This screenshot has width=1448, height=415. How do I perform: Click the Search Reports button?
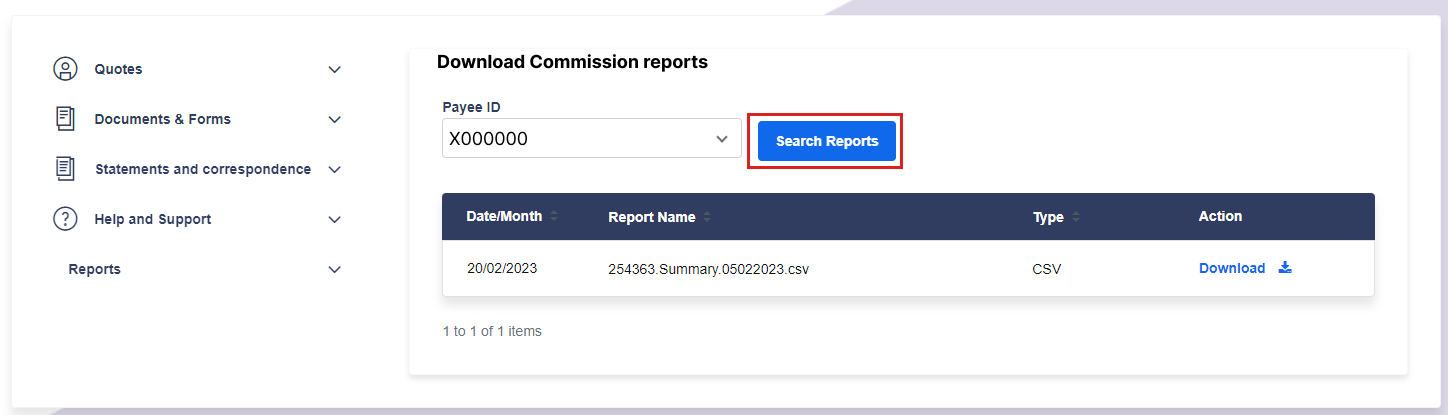click(827, 141)
